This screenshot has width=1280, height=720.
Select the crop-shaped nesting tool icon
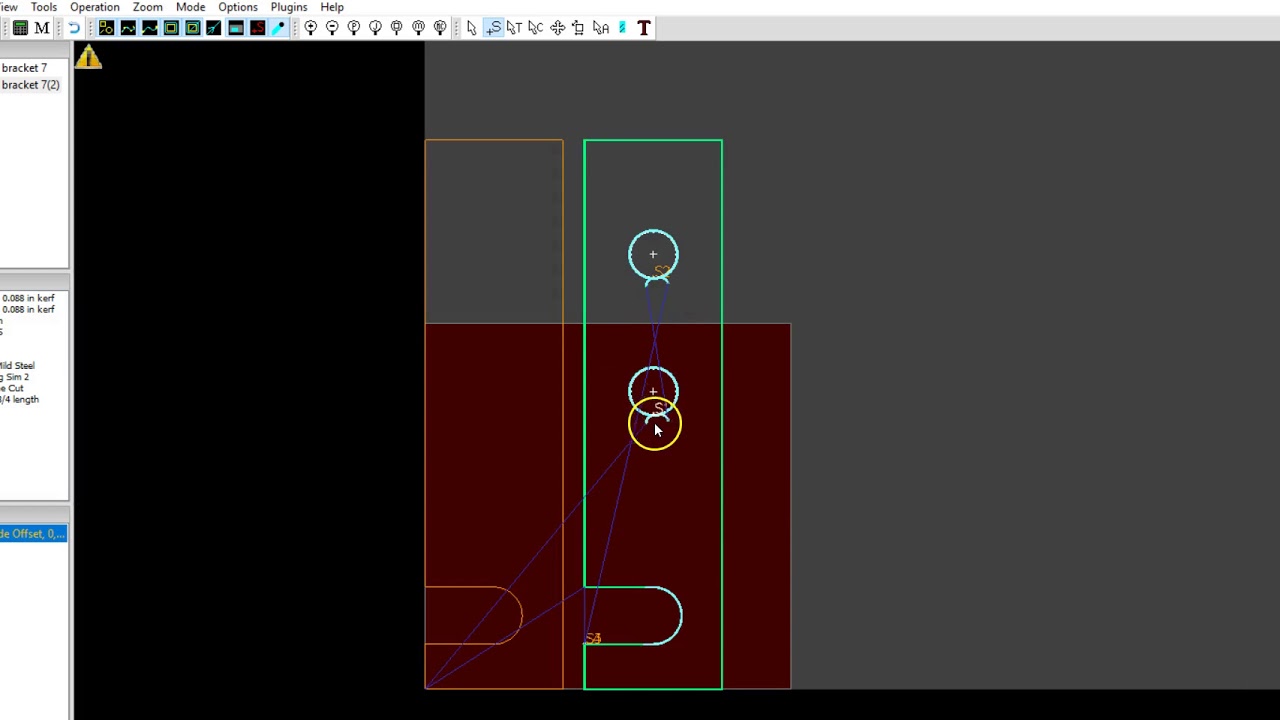click(578, 28)
